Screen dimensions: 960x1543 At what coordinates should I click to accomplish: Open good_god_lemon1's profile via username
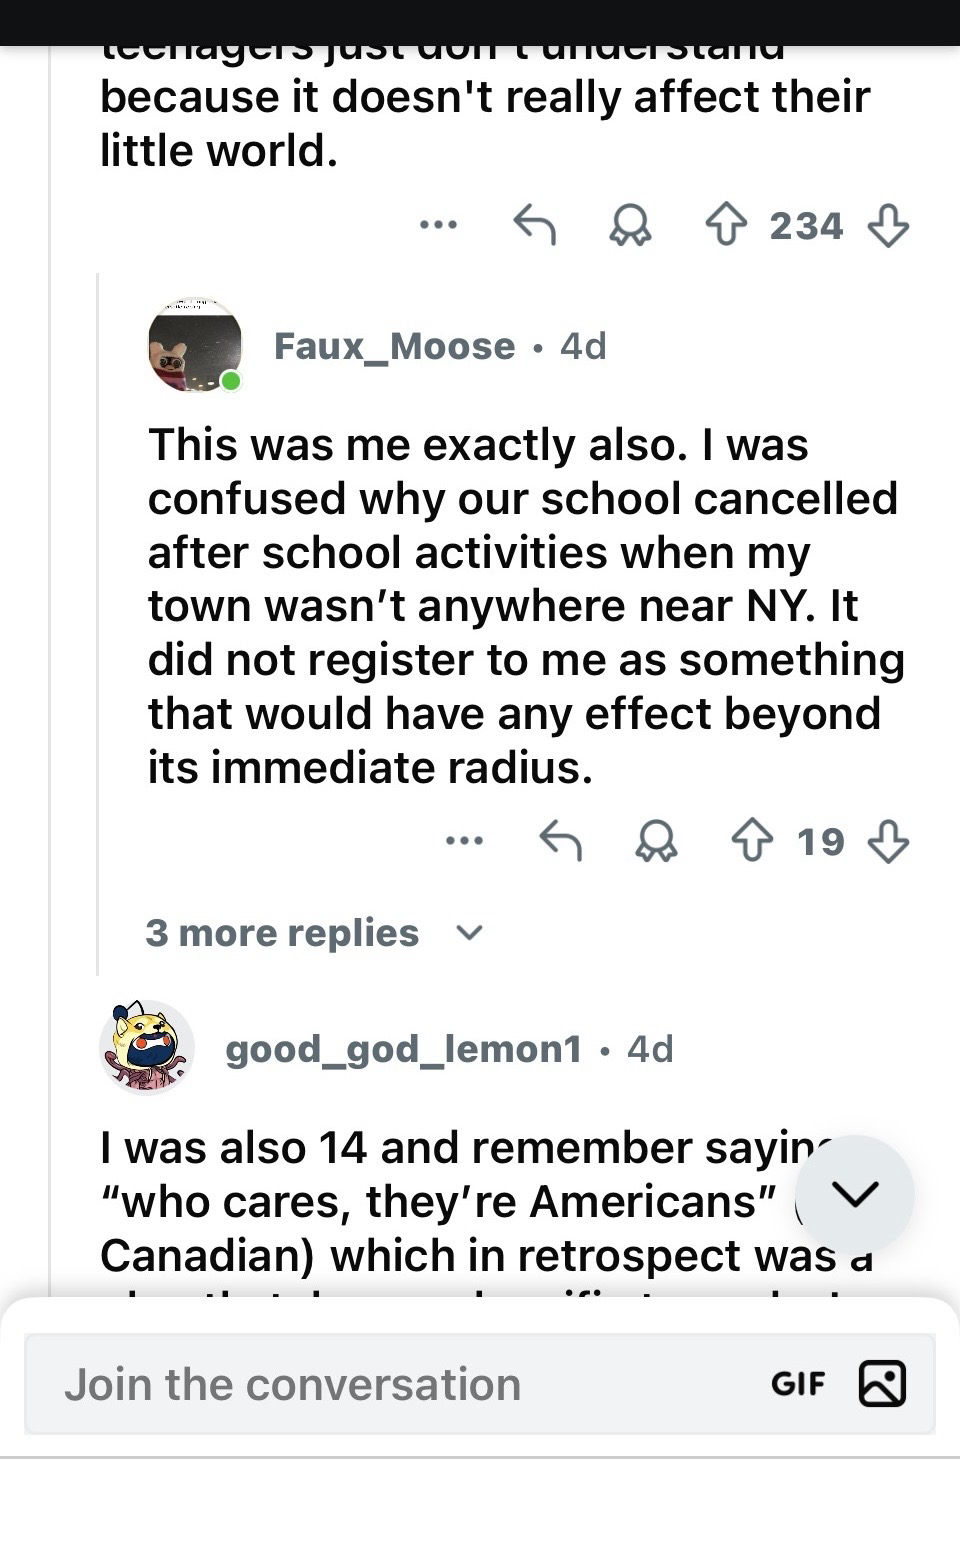(403, 1049)
